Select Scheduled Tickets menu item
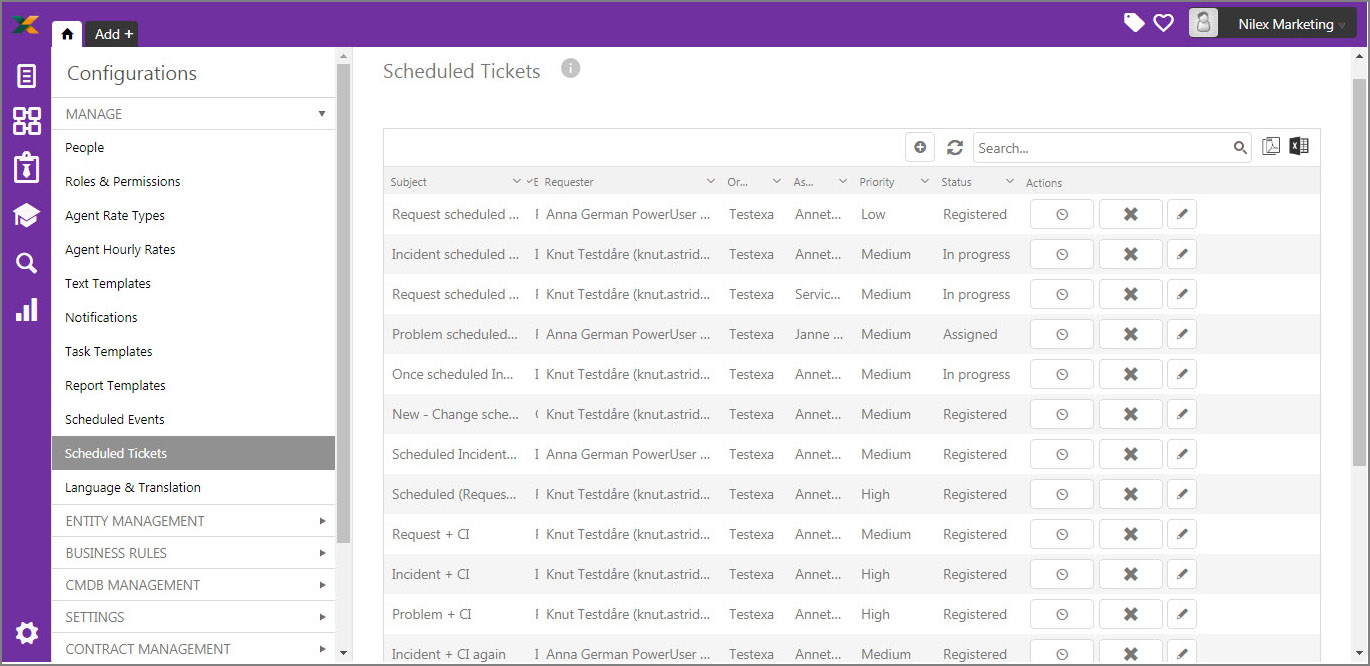Viewport: 1370px width, 666px height. pyautogui.click(x=193, y=453)
